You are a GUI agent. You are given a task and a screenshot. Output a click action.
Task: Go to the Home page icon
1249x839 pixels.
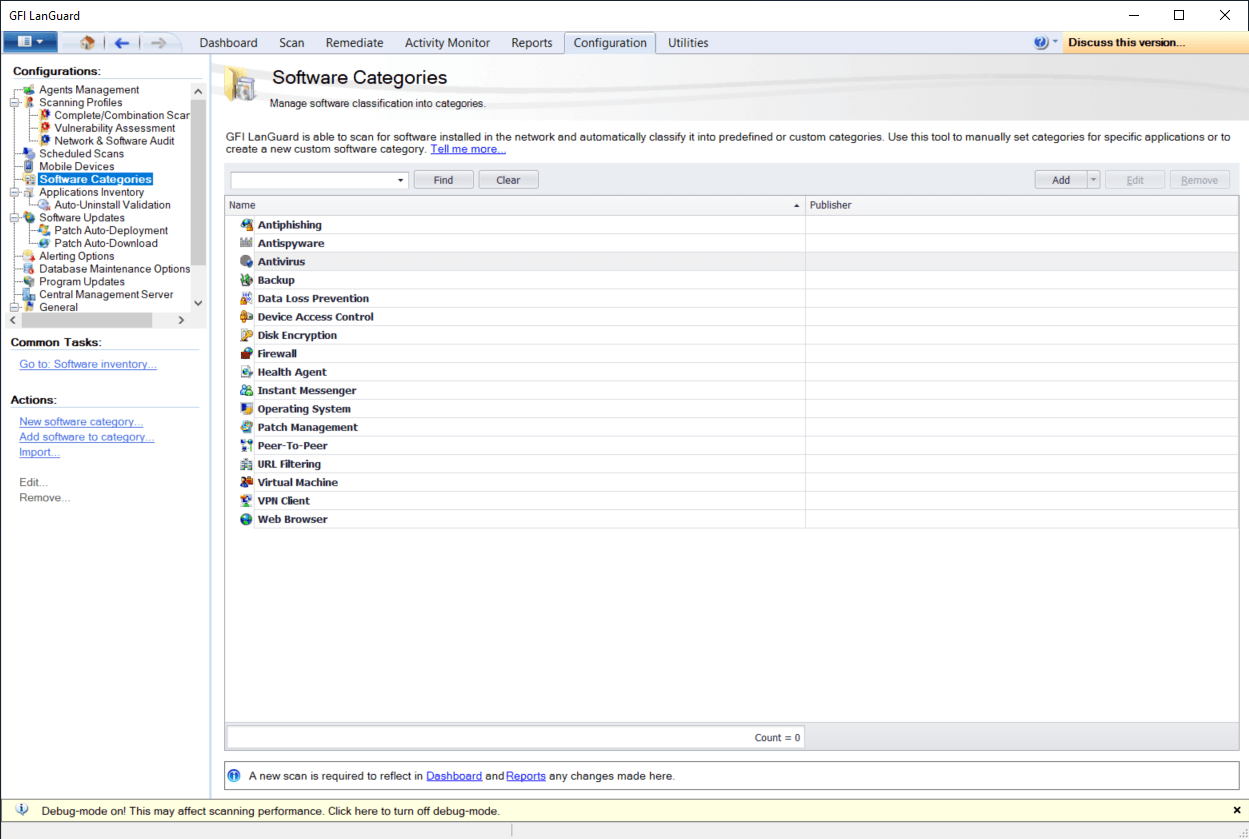(87, 42)
